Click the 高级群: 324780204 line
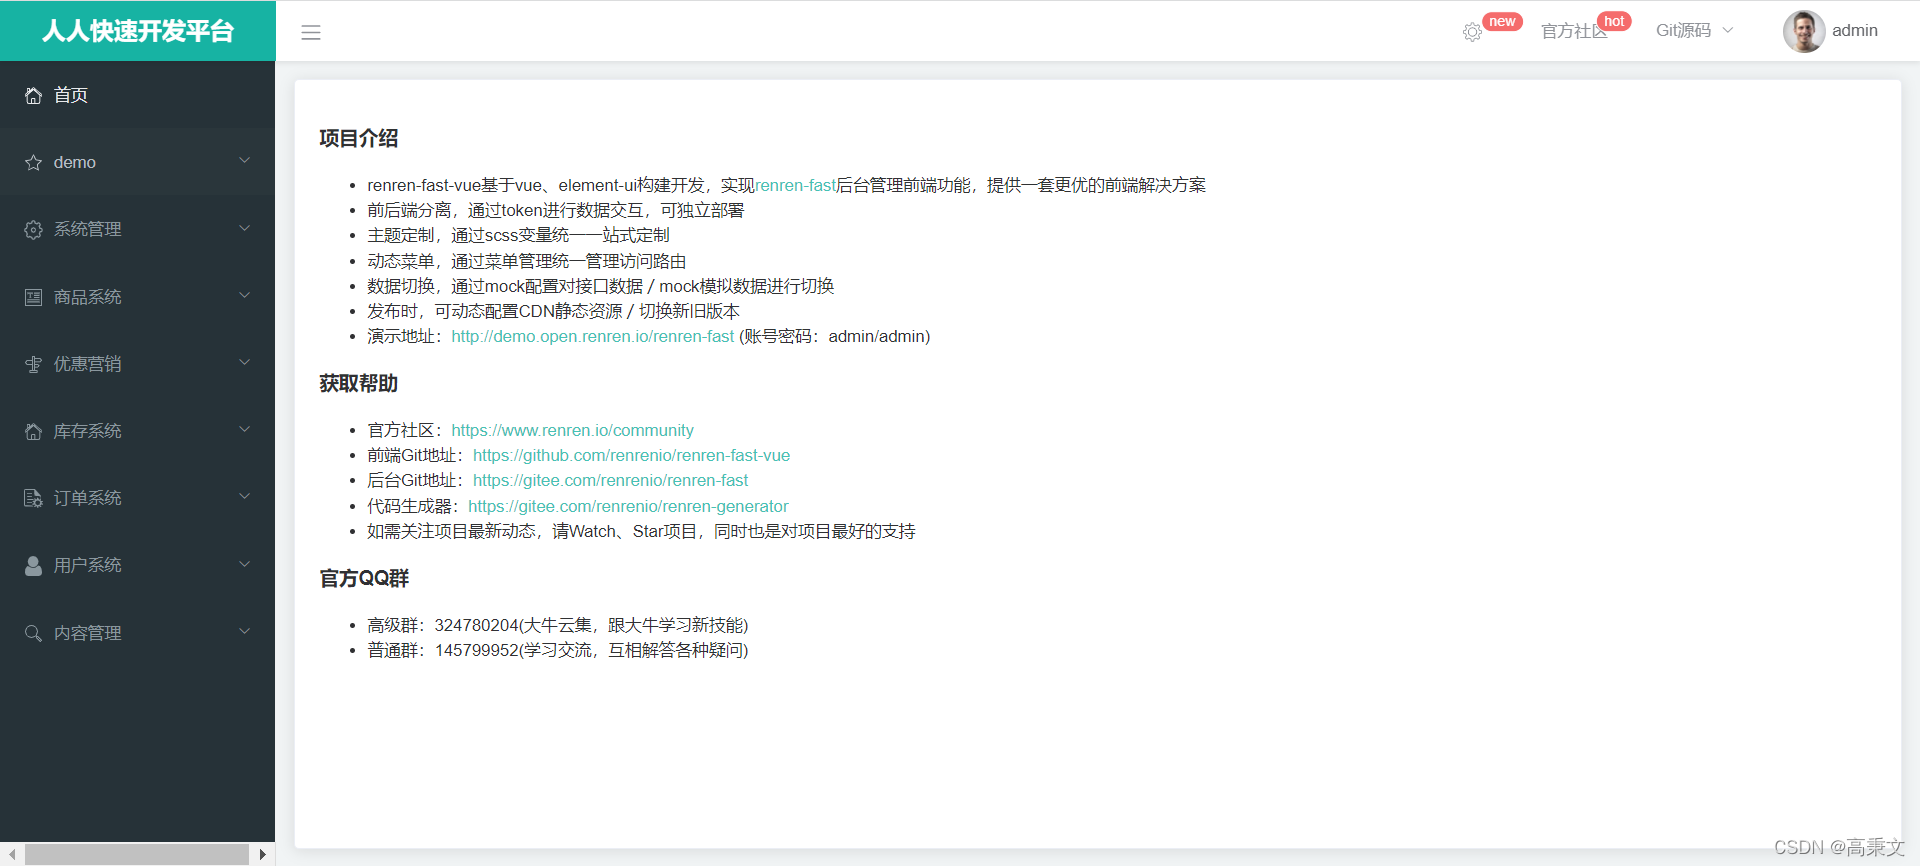This screenshot has height=866, width=1920. click(557, 625)
